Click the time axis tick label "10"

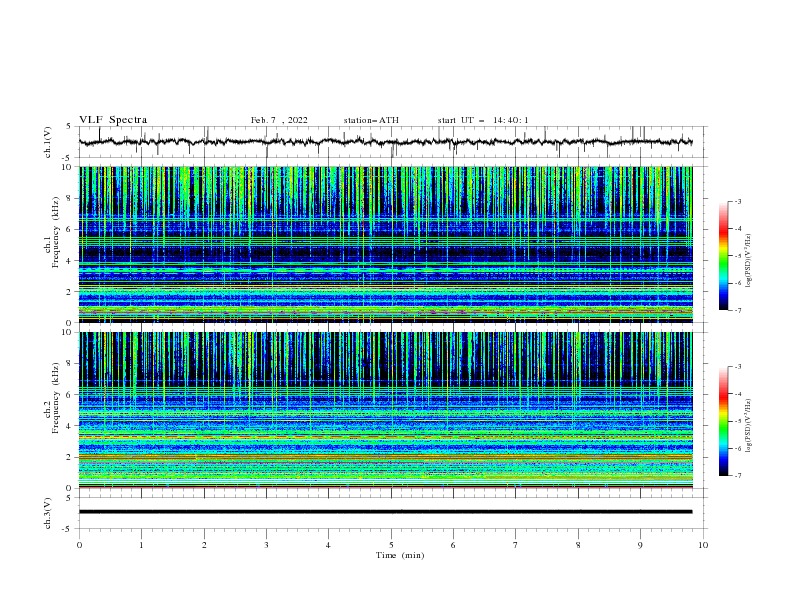point(703,545)
